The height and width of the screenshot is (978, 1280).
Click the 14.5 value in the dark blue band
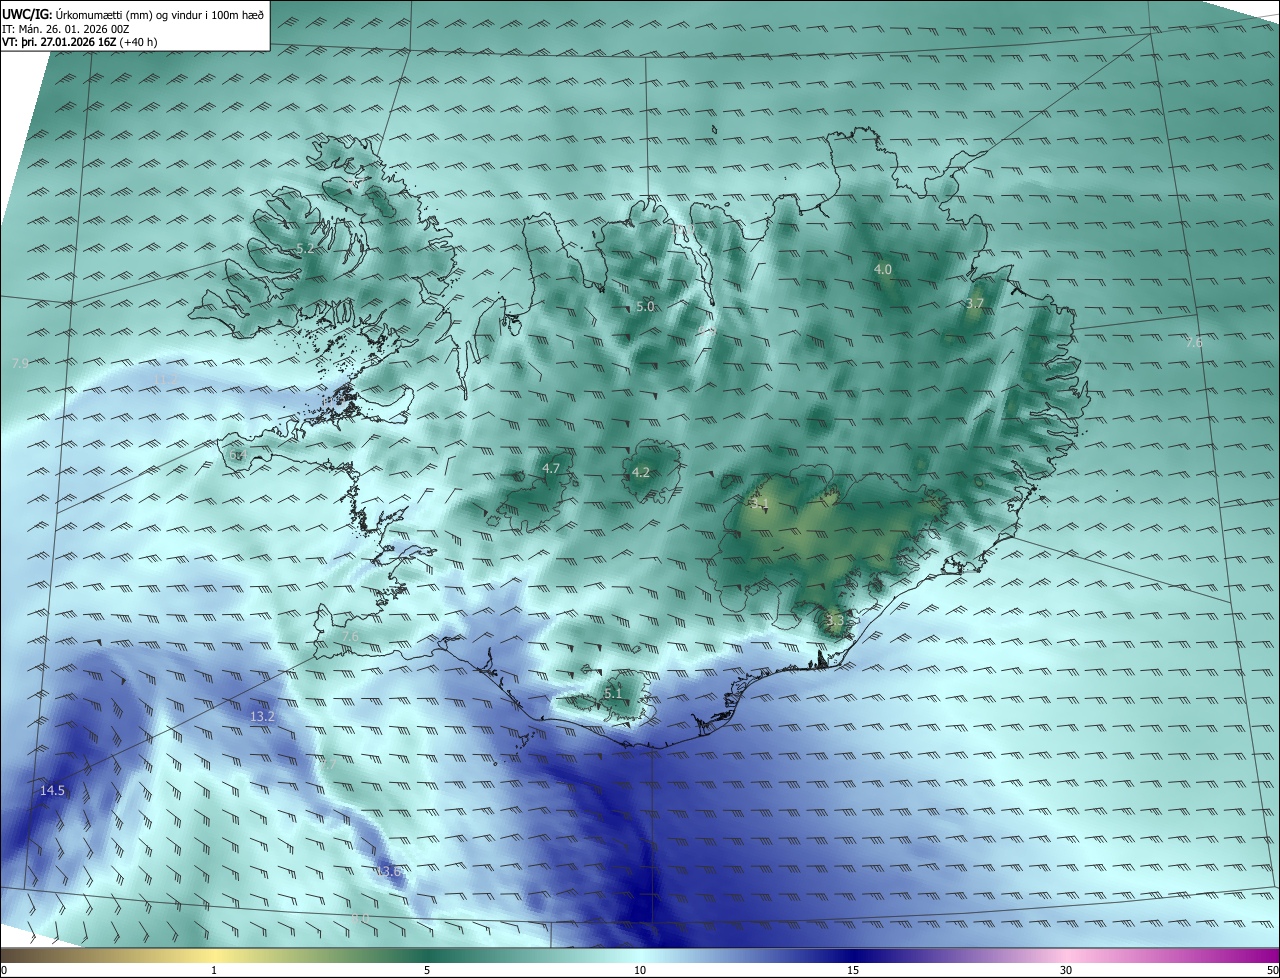[52, 791]
